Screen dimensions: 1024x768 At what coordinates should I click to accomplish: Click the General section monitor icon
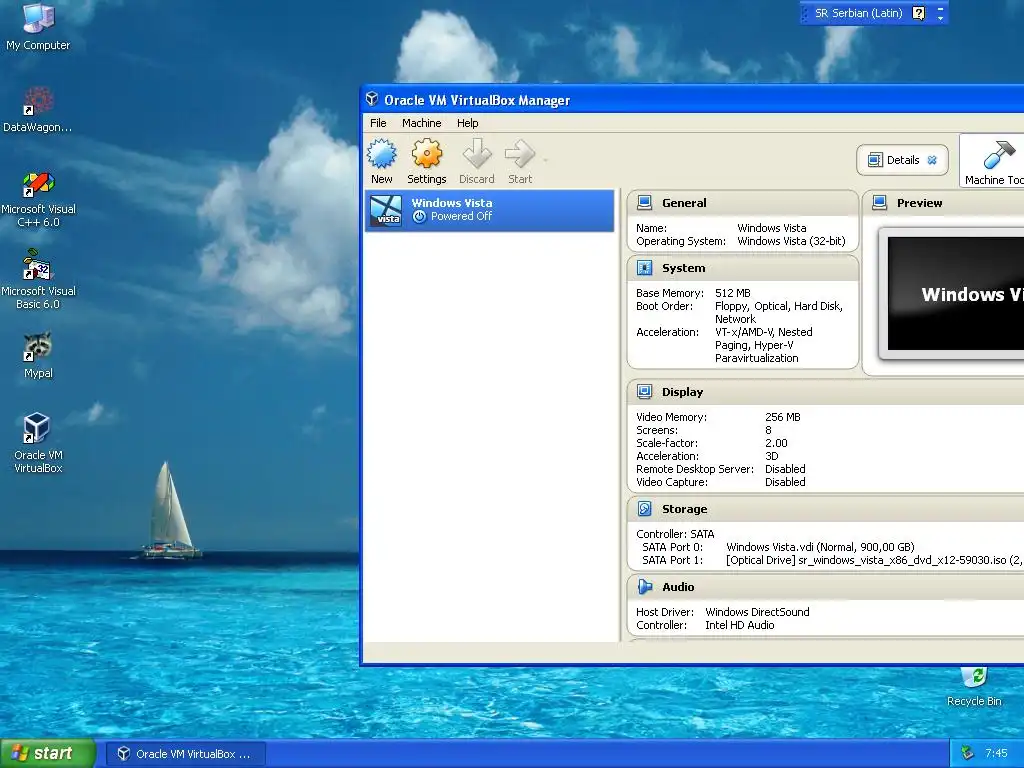pos(645,202)
